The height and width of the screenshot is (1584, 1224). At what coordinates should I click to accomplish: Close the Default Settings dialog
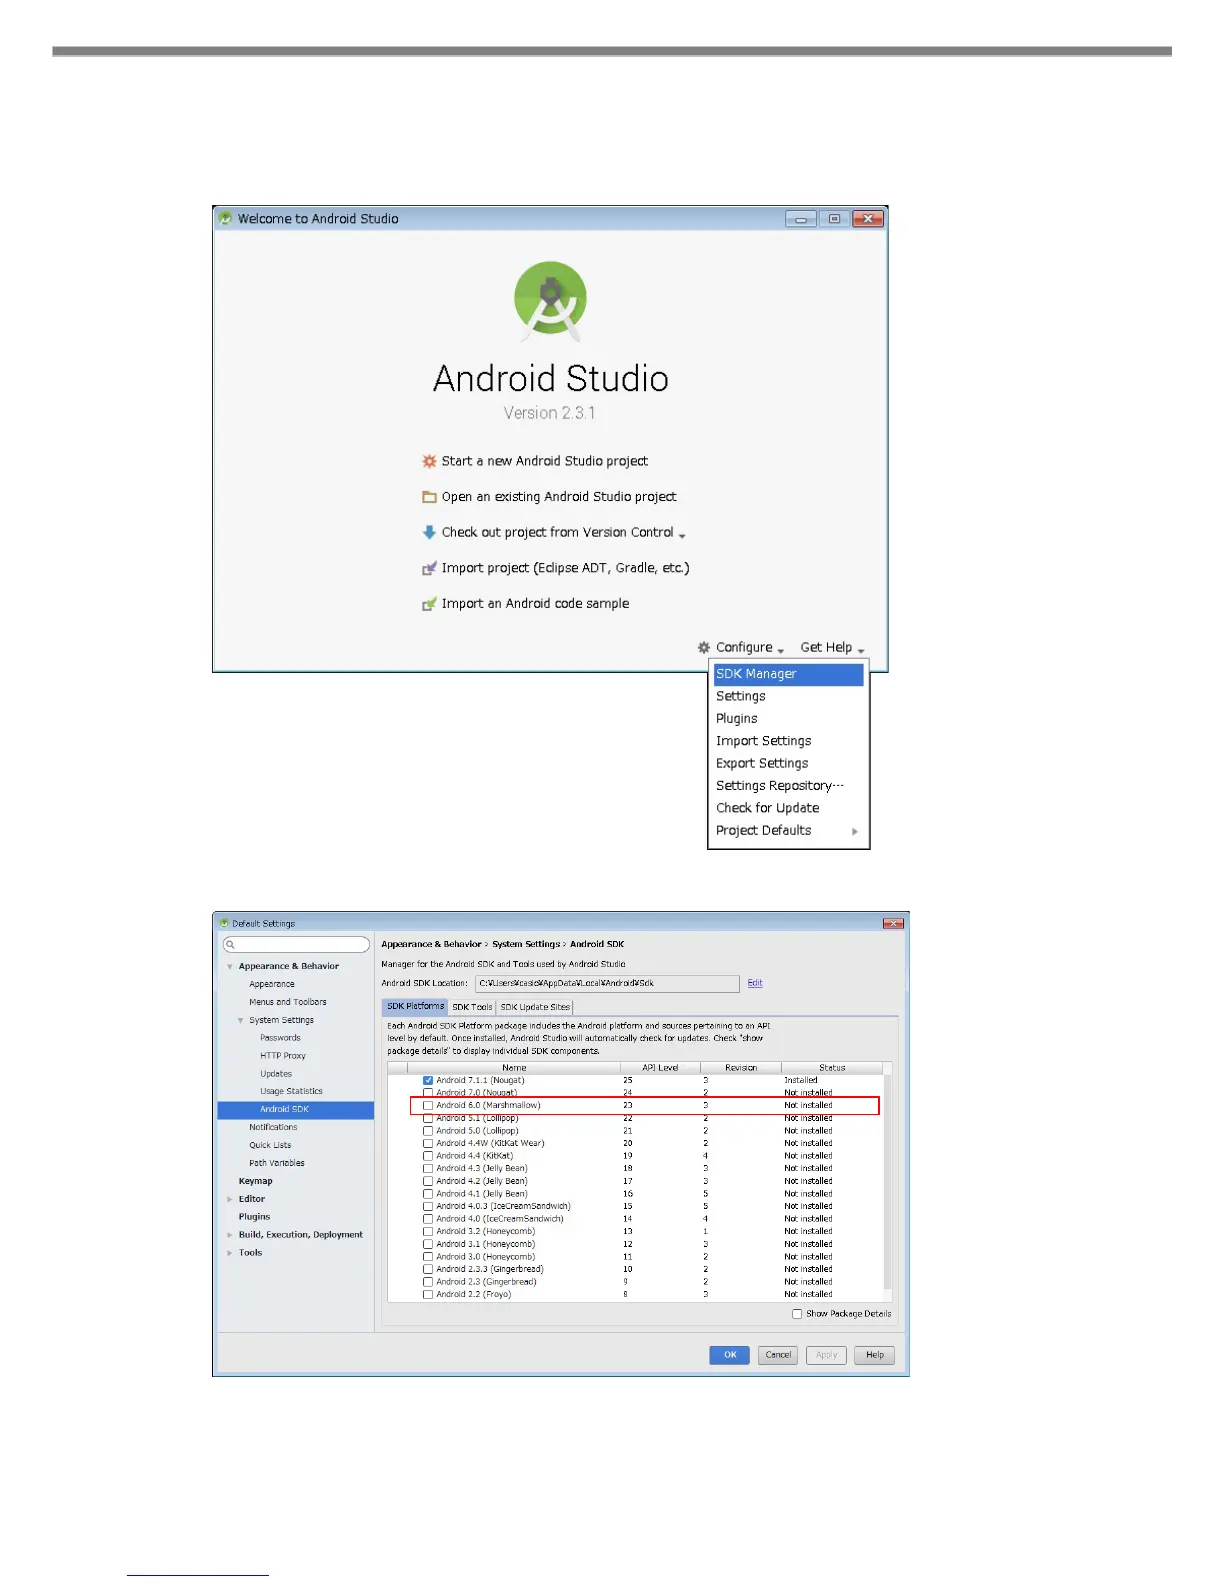893,923
